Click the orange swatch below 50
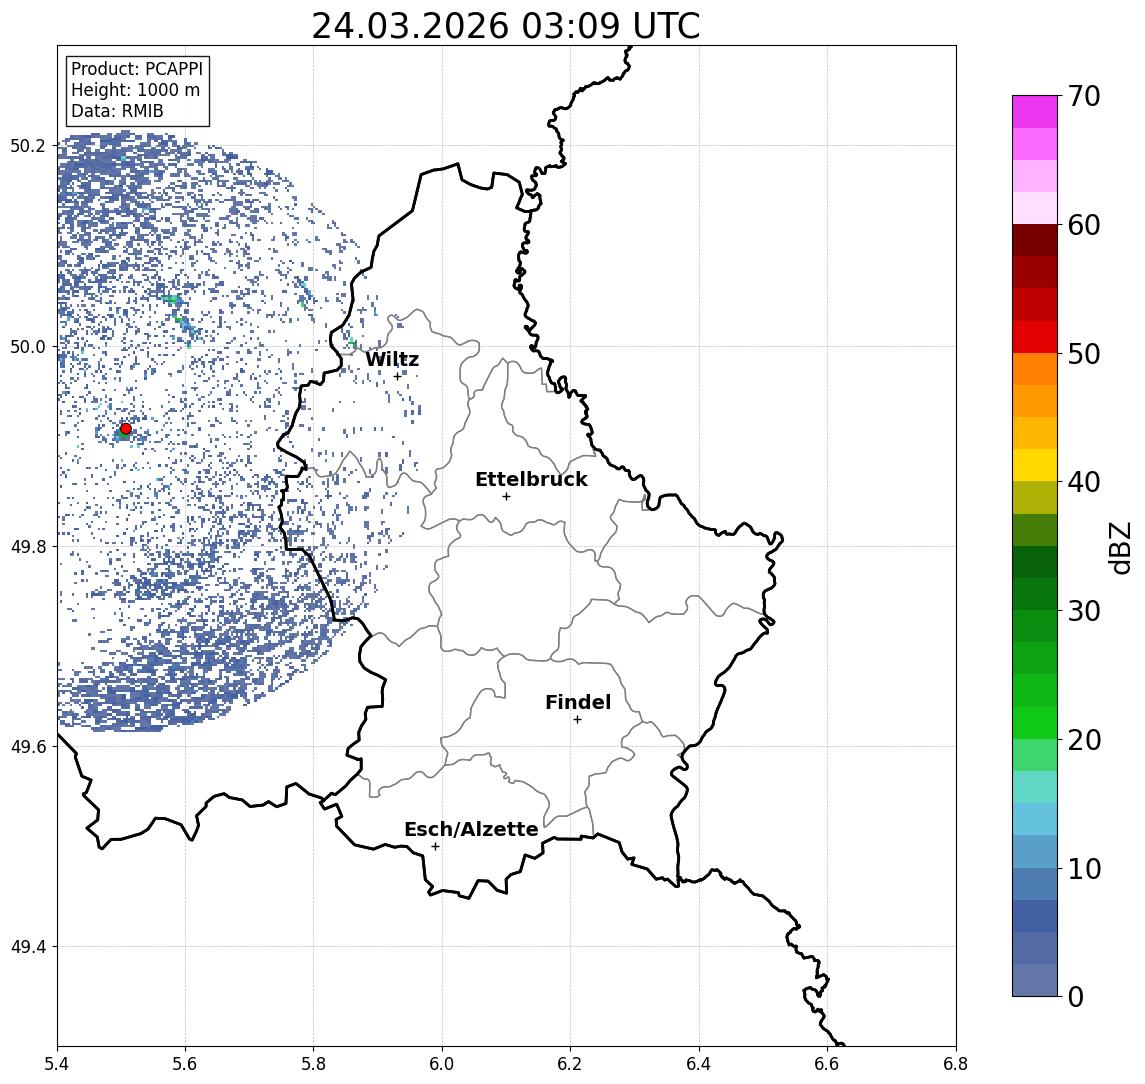1145x1084 pixels. point(1035,369)
